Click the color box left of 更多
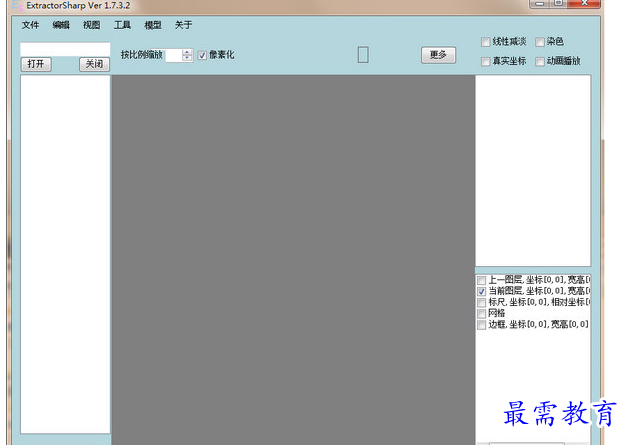This screenshot has width=625, height=445. 363,55
